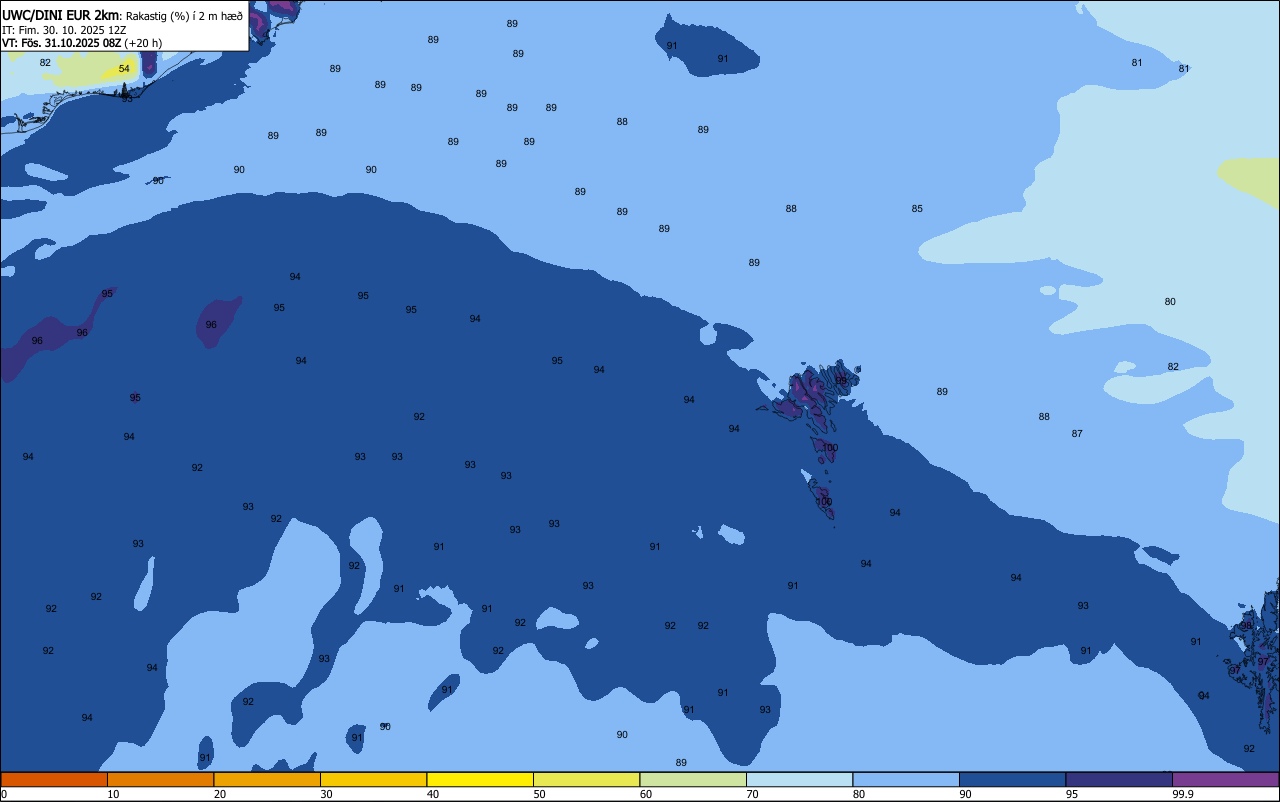Click the '85' humidity value on the map
The width and height of the screenshot is (1280, 802).
[x=917, y=209]
